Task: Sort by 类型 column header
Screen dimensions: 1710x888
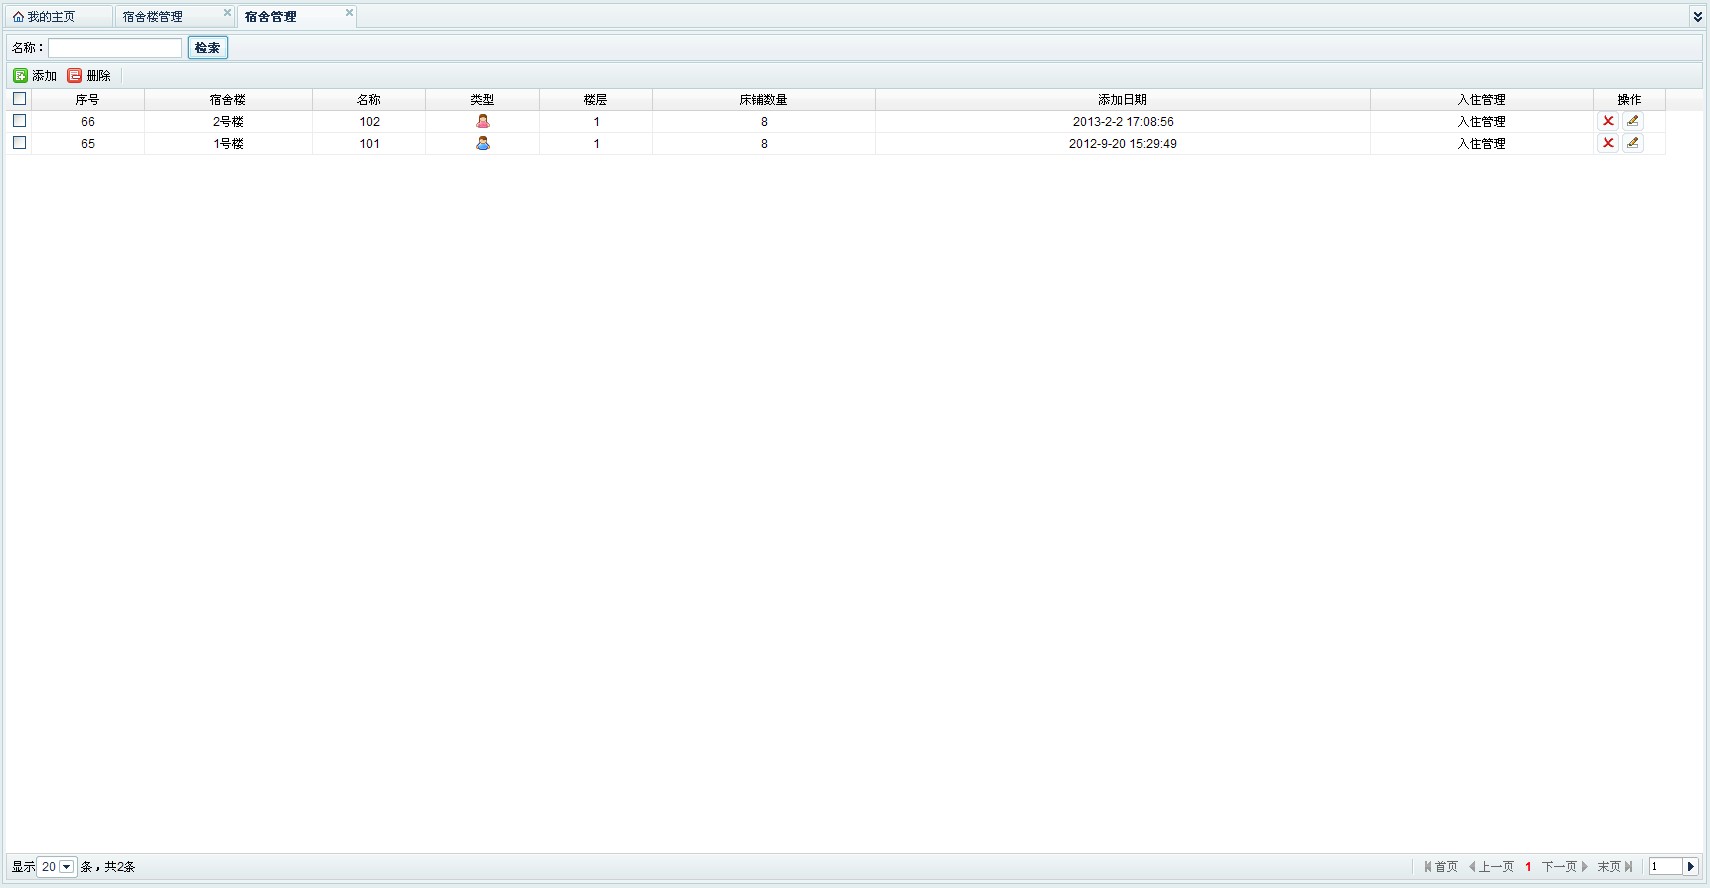Action: [482, 100]
